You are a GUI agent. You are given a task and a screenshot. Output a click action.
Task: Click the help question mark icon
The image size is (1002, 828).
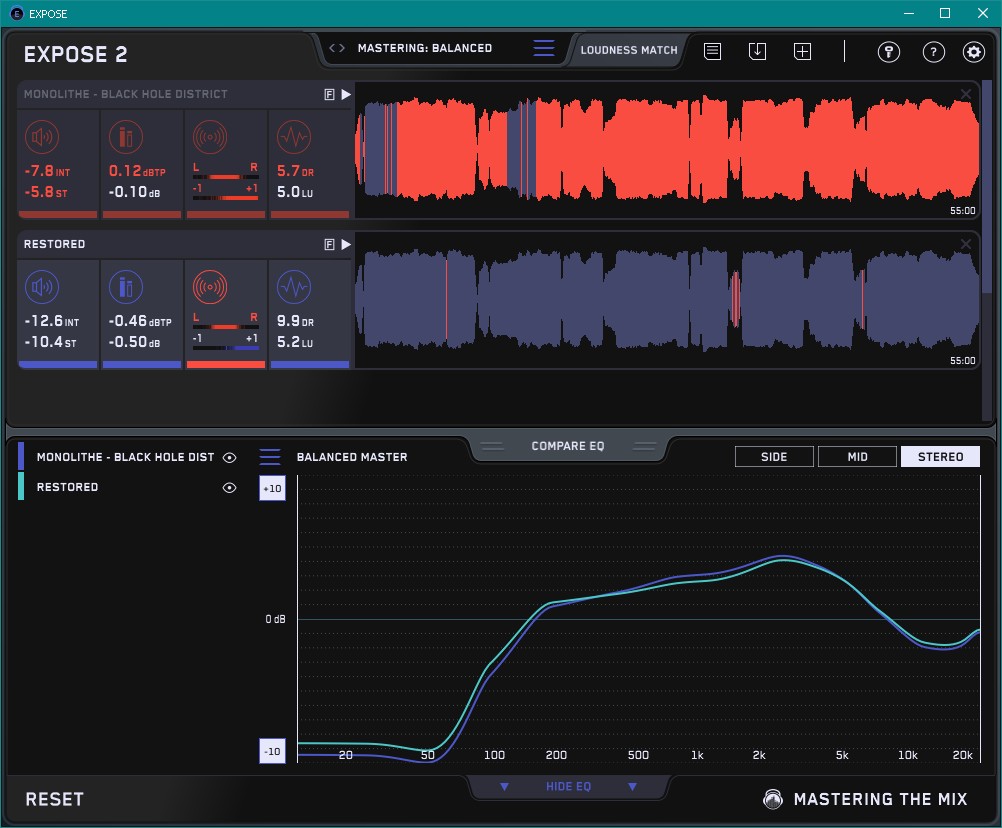coord(933,52)
